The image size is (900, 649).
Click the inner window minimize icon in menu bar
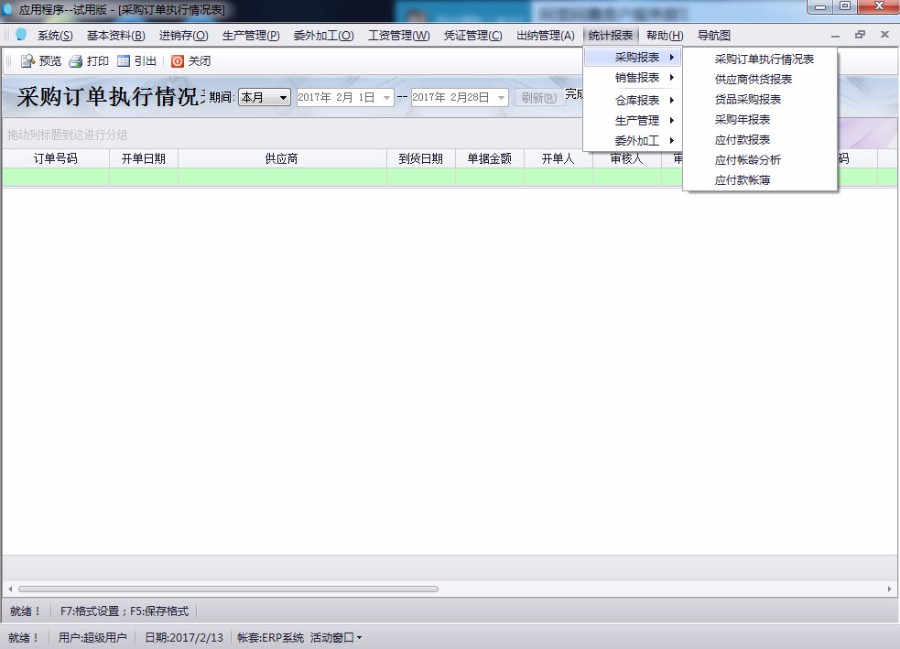(835, 36)
